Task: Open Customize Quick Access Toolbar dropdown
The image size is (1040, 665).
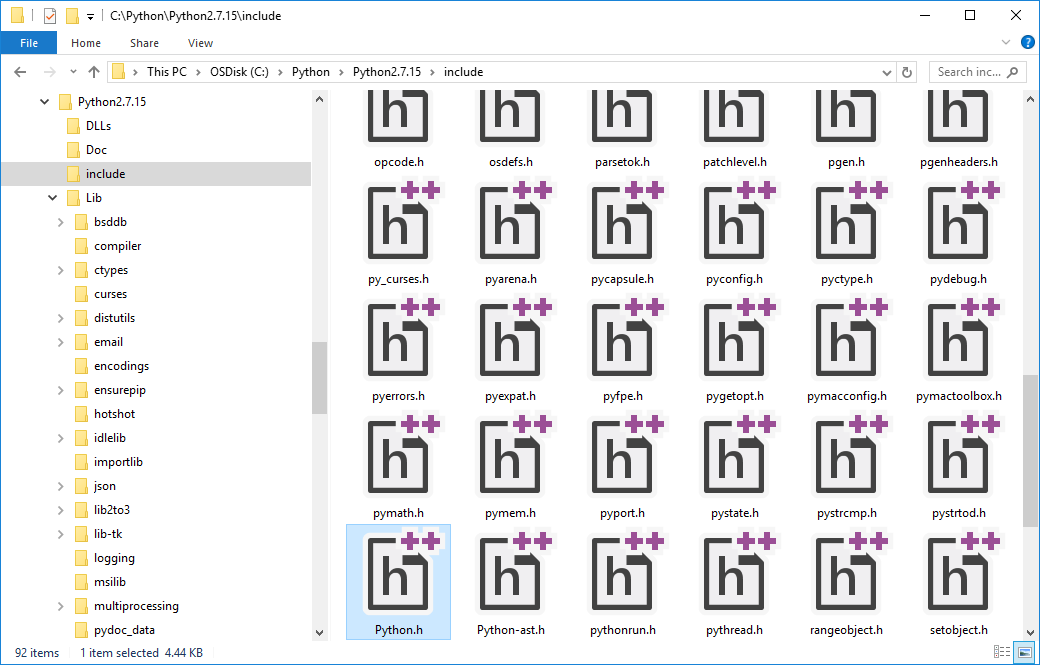Action: coord(91,17)
